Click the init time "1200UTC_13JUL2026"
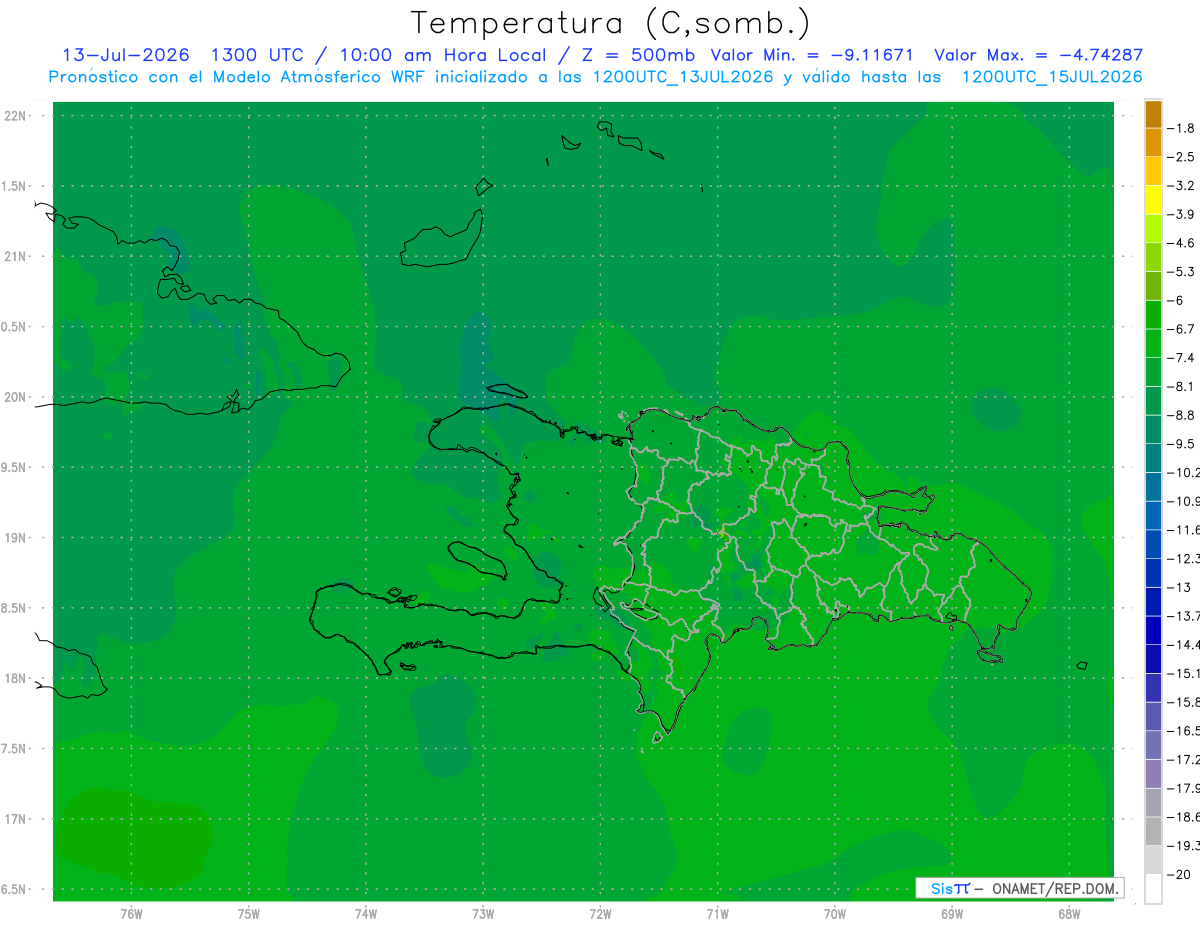1200x927 pixels. tap(683, 77)
